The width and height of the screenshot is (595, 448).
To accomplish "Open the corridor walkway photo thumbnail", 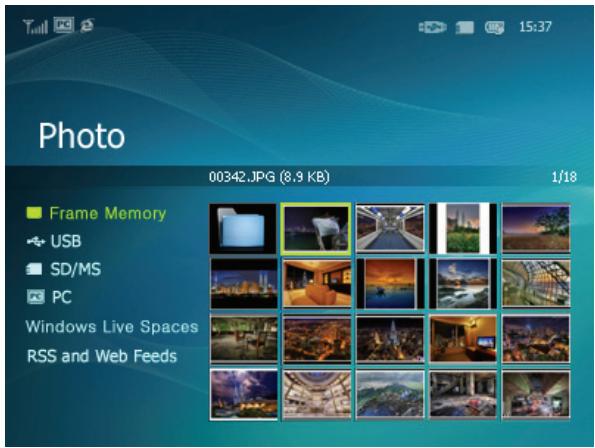I will (390, 228).
